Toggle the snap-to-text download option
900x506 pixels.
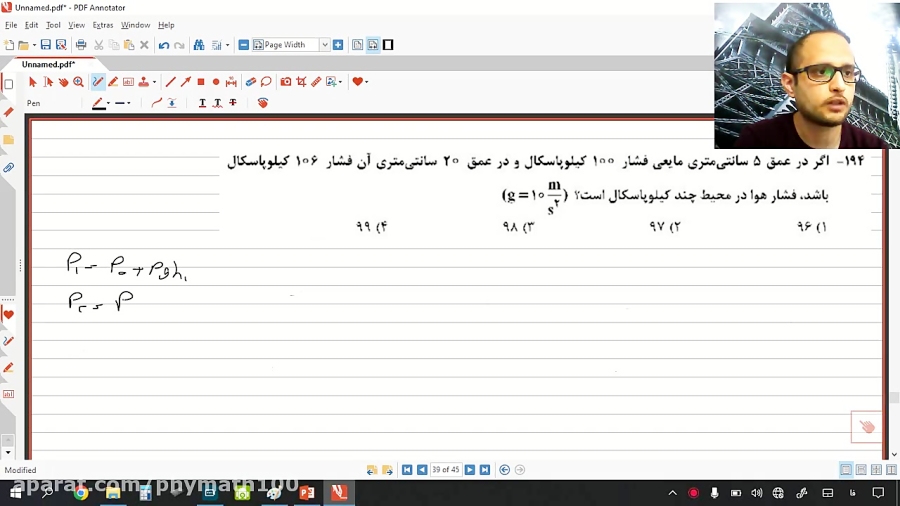click(172, 103)
